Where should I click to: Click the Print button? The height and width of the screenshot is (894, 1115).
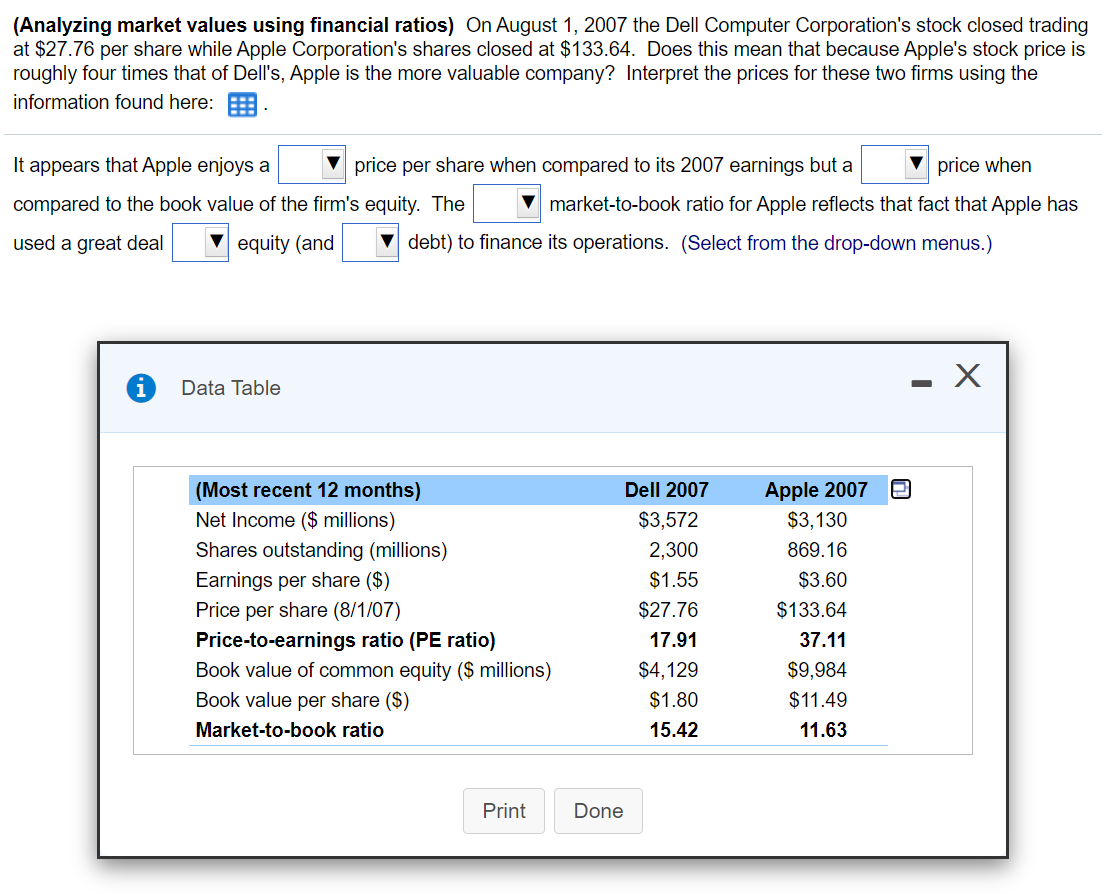tap(503, 811)
